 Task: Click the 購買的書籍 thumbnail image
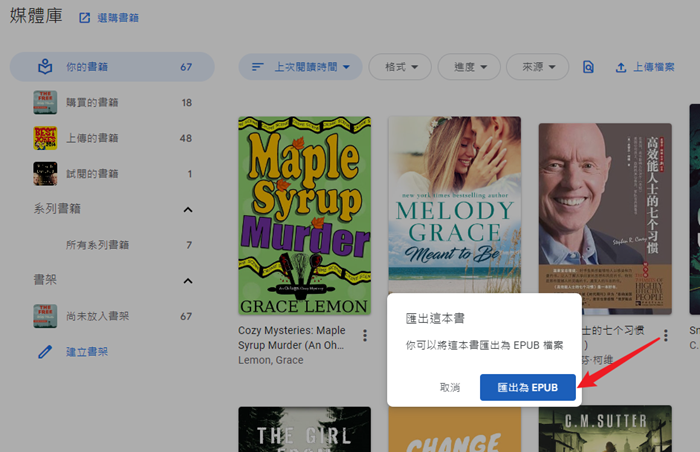[x=45, y=102]
